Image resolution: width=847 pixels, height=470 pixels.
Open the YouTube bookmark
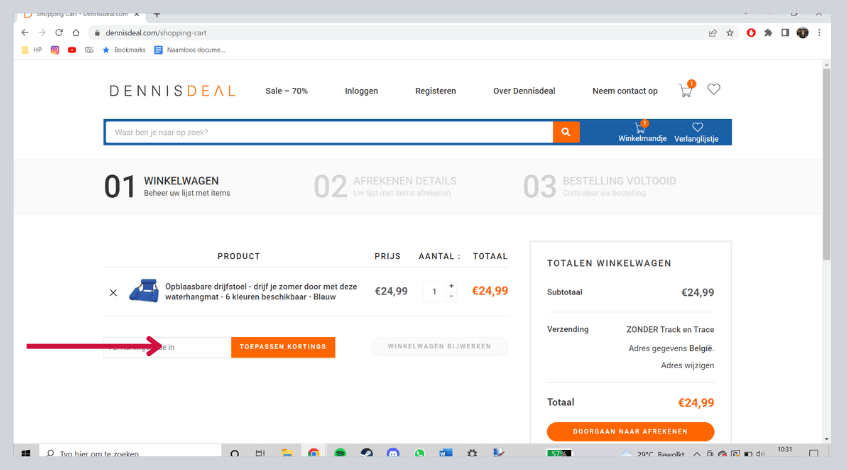pyautogui.click(x=72, y=50)
